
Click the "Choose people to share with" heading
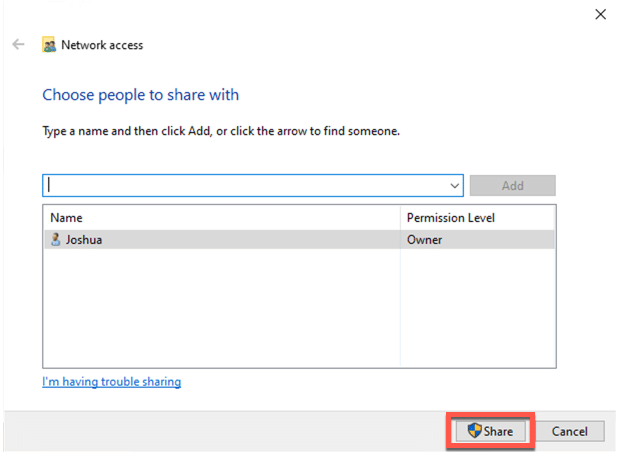coord(140,95)
